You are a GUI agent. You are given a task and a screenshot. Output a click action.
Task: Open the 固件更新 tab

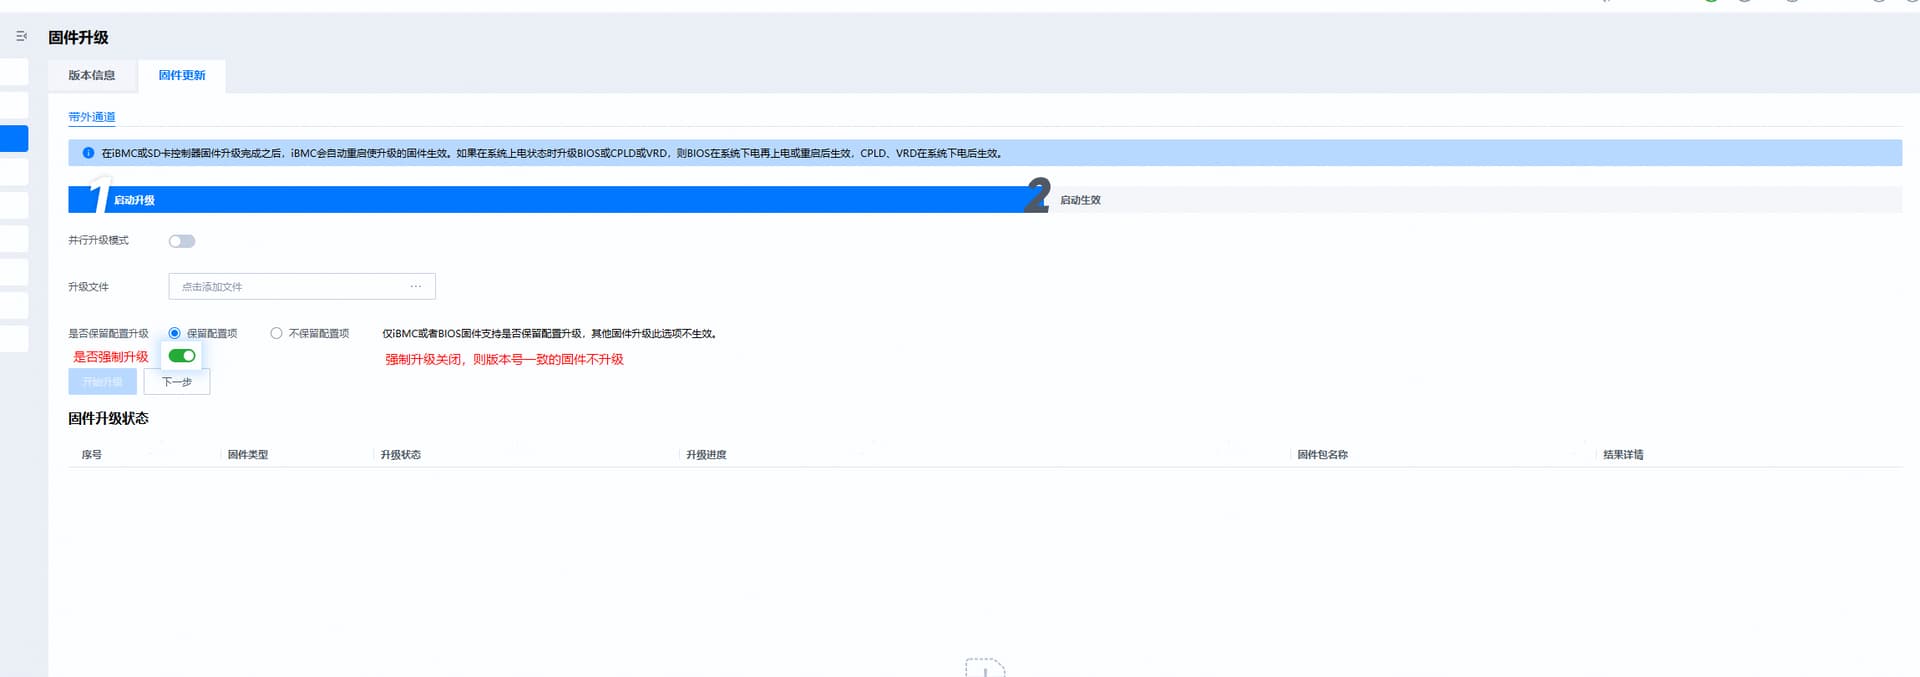click(x=182, y=75)
